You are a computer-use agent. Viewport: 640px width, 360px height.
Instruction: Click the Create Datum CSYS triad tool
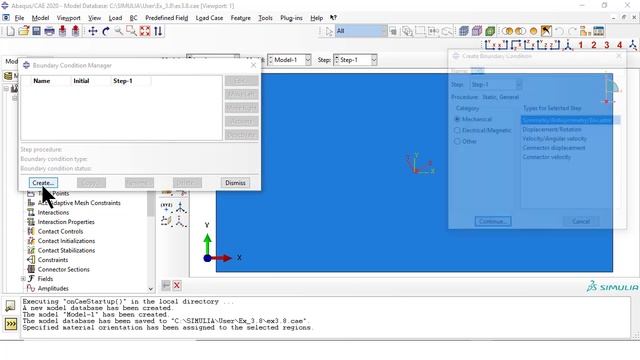tap(180, 207)
